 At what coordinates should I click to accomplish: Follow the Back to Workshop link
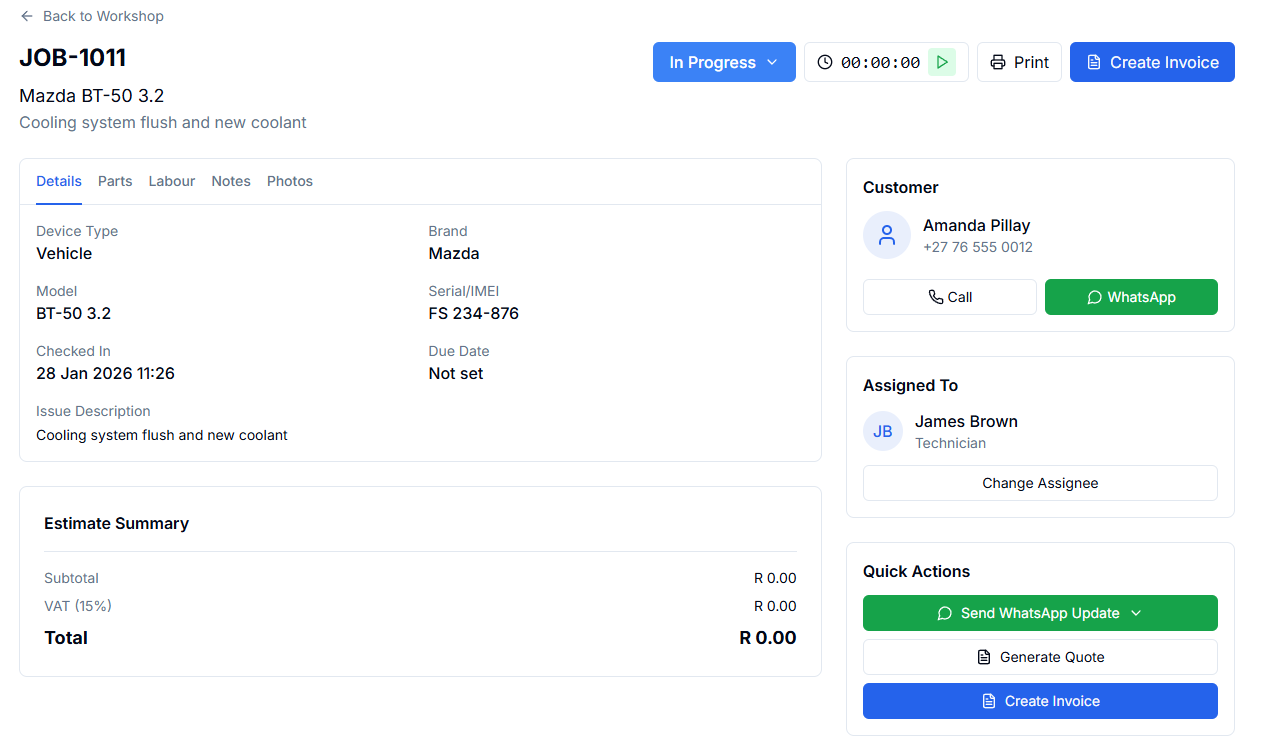click(x=103, y=16)
